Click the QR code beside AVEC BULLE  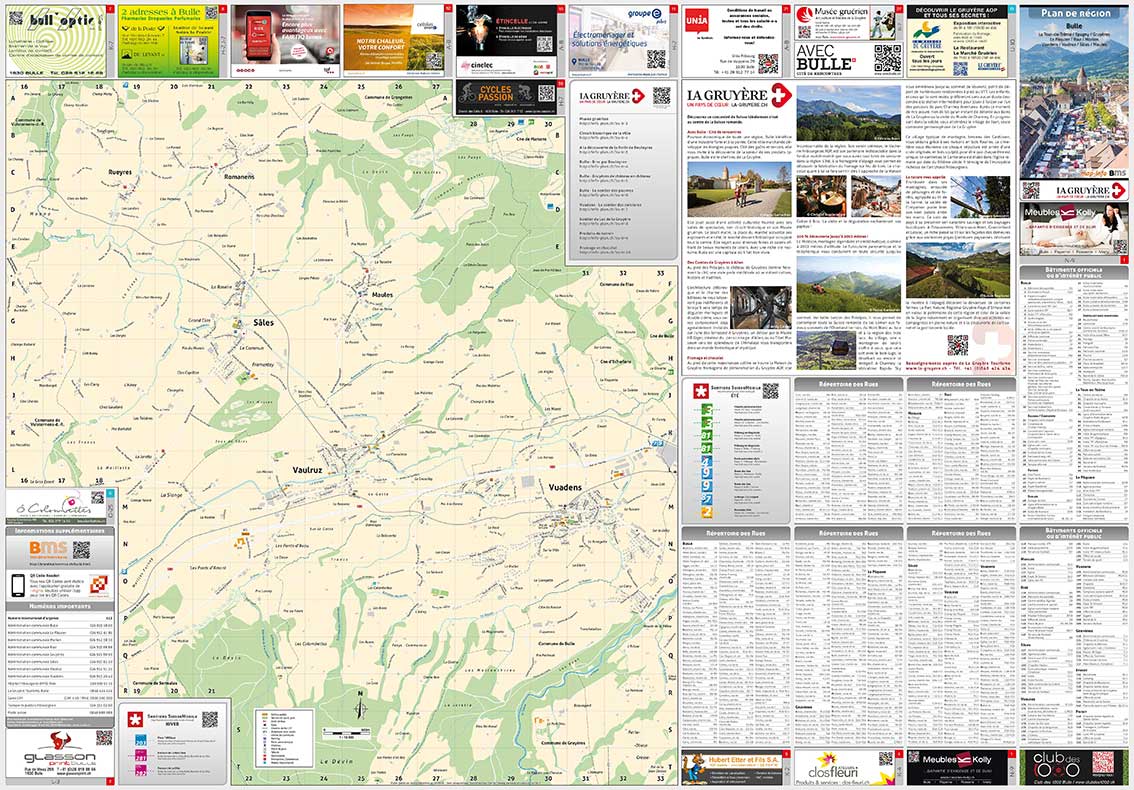pyautogui.click(x=887, y=58)
